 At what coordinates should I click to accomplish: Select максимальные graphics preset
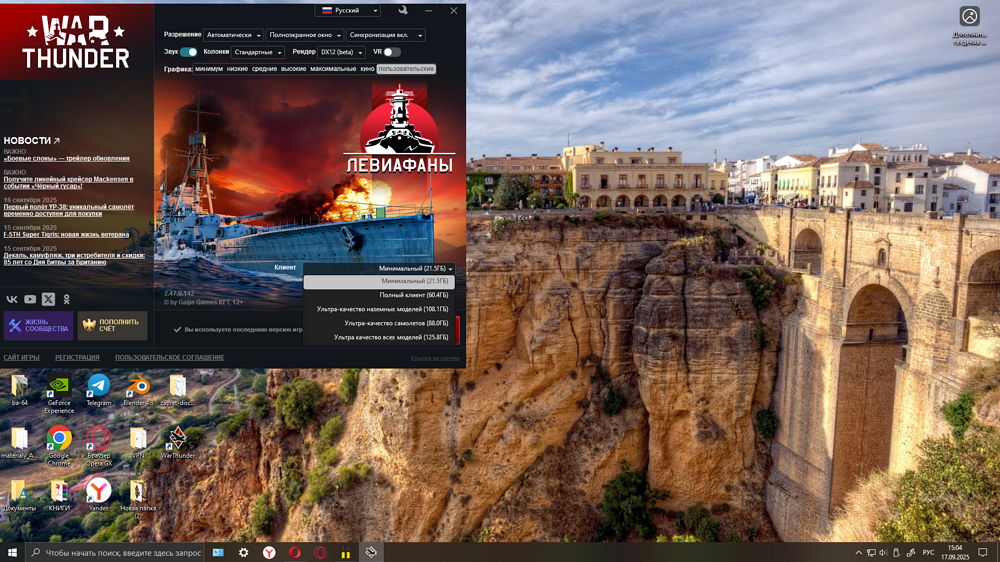pyautogui.click(x=333, y=69)
